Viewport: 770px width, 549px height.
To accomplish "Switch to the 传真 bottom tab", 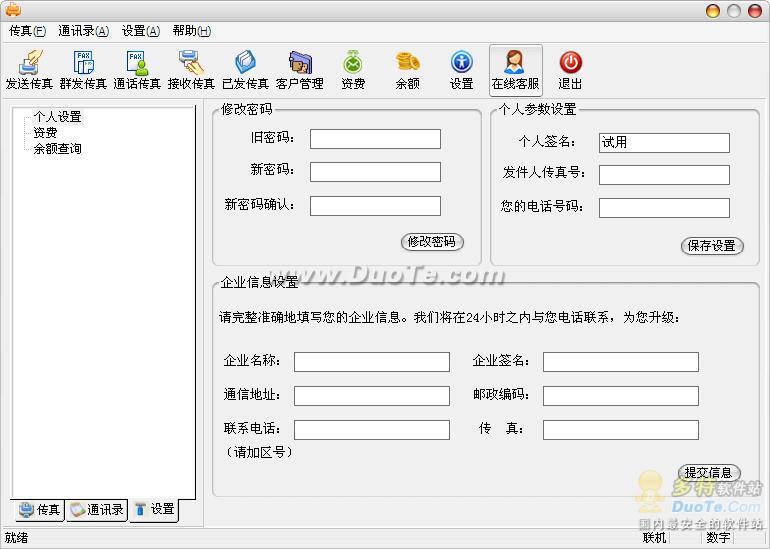I will (x=40, y=510).
